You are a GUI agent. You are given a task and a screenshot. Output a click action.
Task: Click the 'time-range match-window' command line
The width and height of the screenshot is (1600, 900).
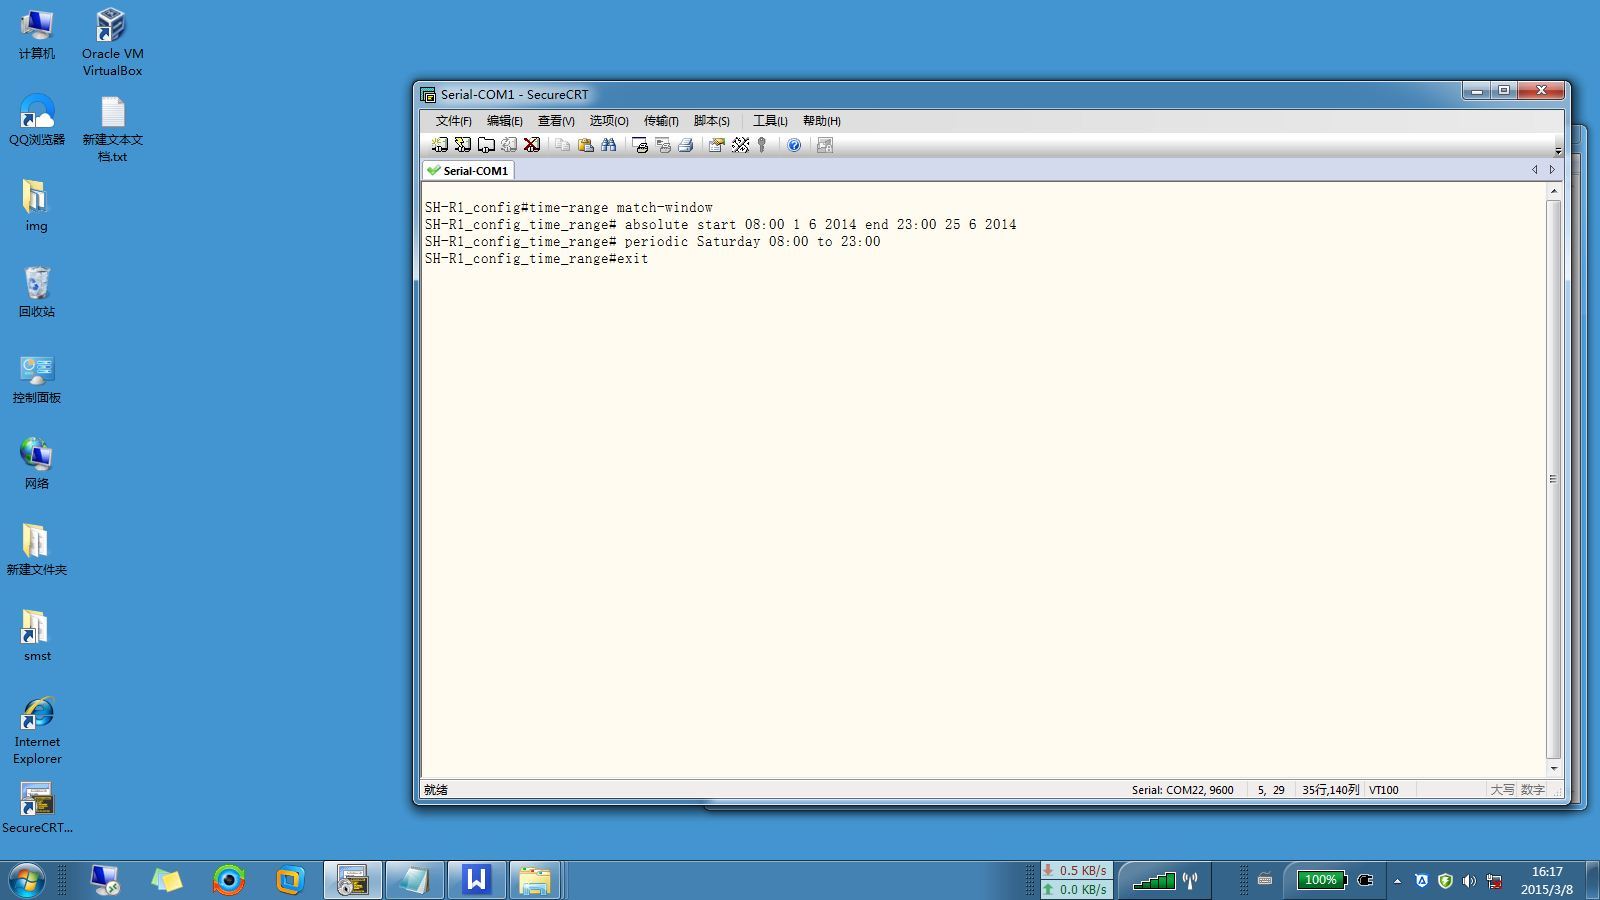click(568, 208)
